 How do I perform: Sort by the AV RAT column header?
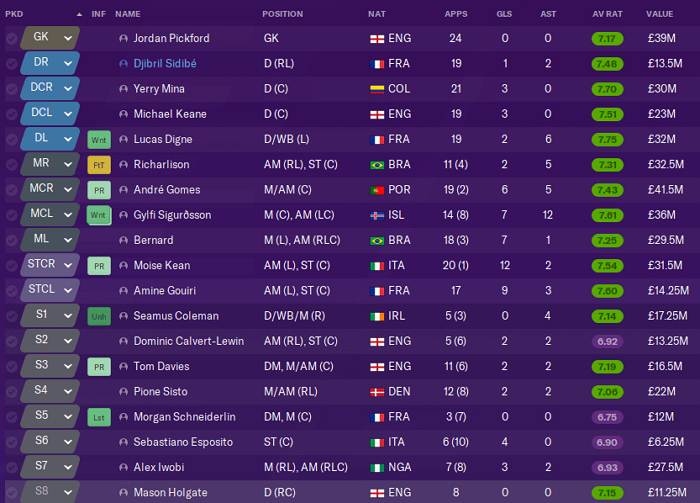click(x=607, y=14)
